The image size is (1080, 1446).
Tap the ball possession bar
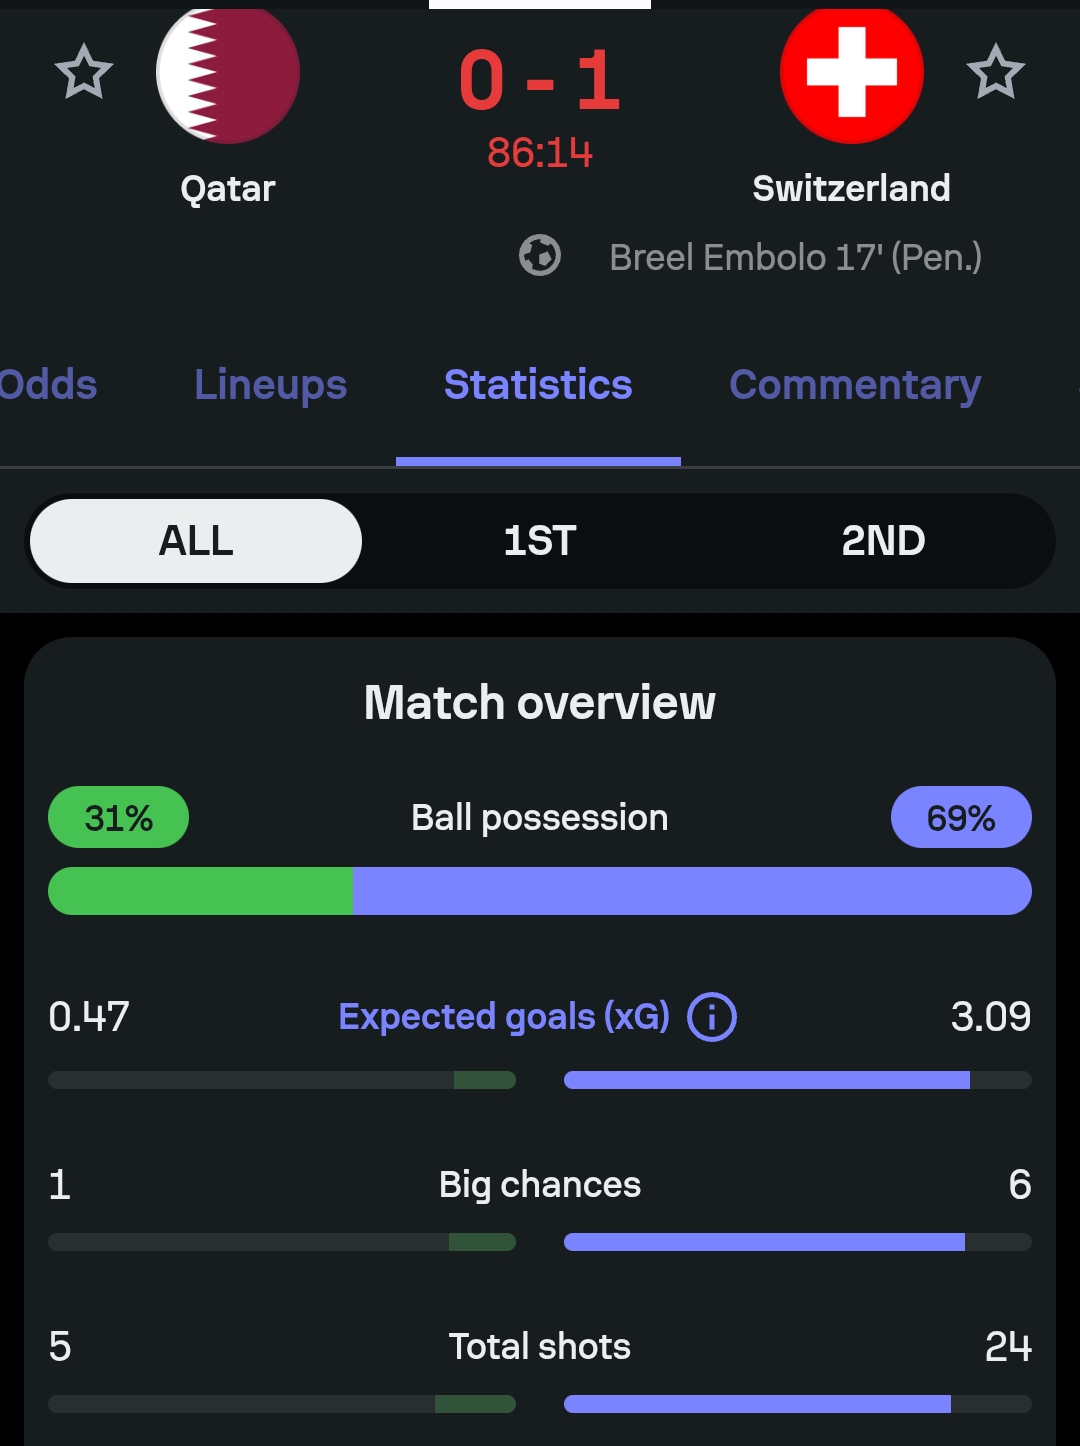tap(540, 891)
